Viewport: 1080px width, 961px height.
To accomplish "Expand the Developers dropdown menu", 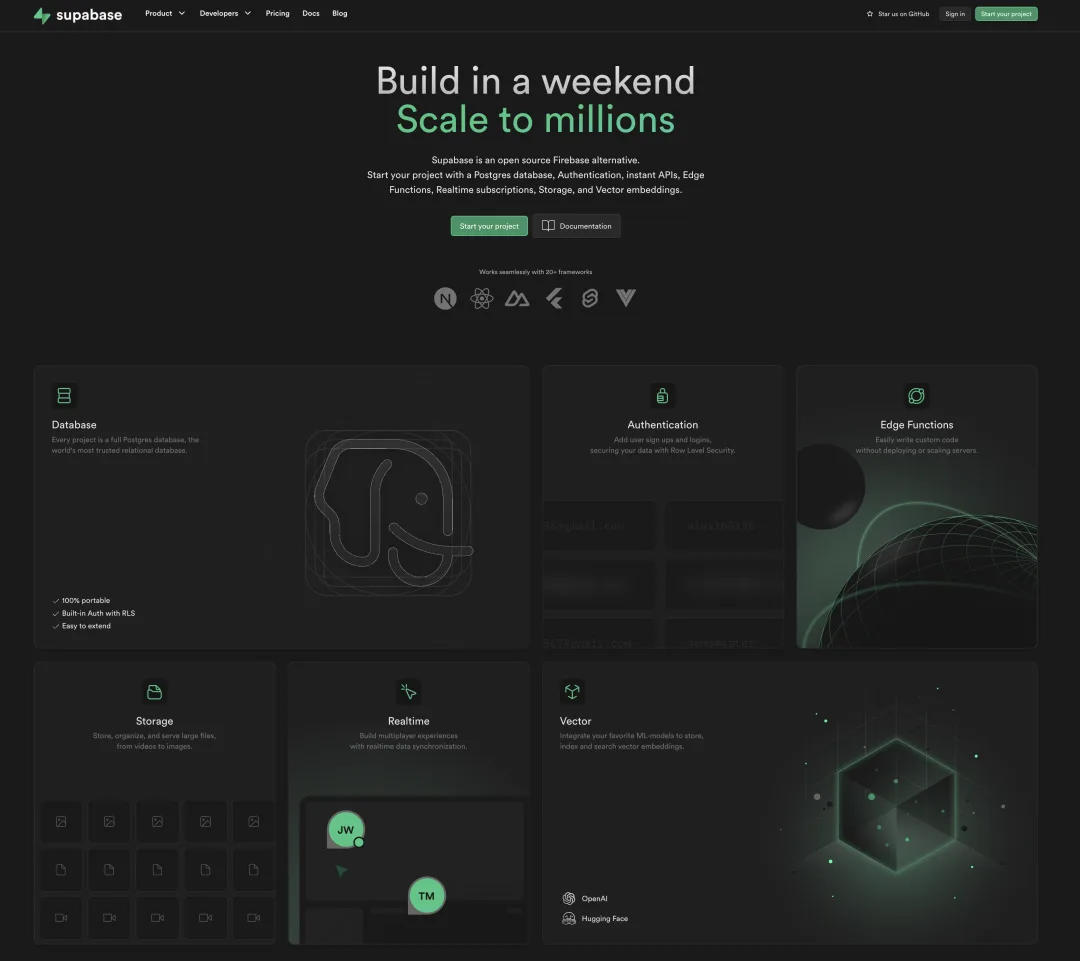I will (x=225, y=13).
